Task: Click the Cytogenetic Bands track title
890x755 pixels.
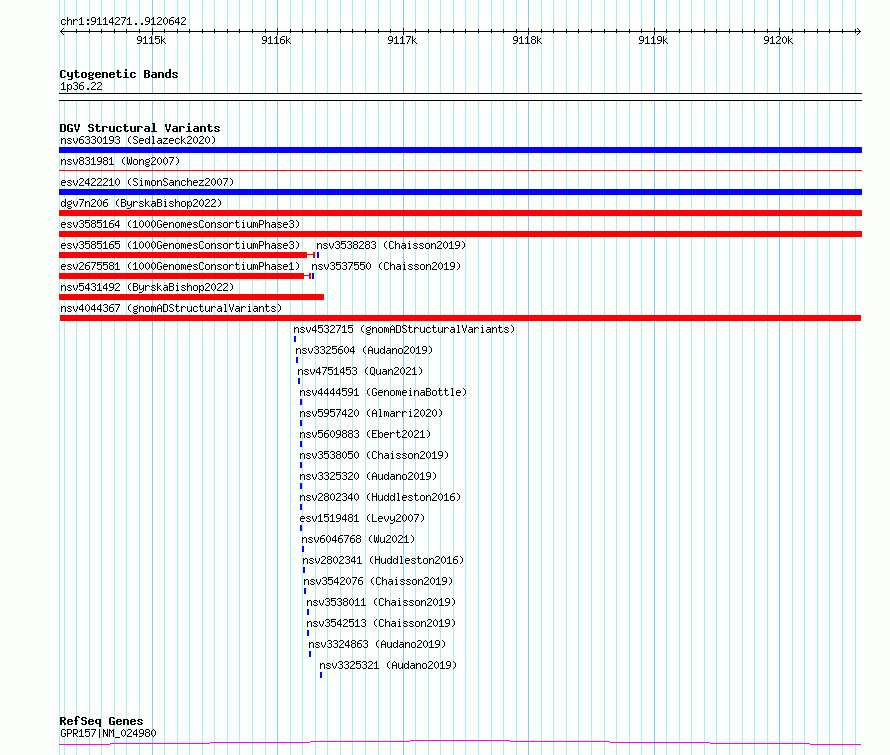Action: (x=119, y=74)
